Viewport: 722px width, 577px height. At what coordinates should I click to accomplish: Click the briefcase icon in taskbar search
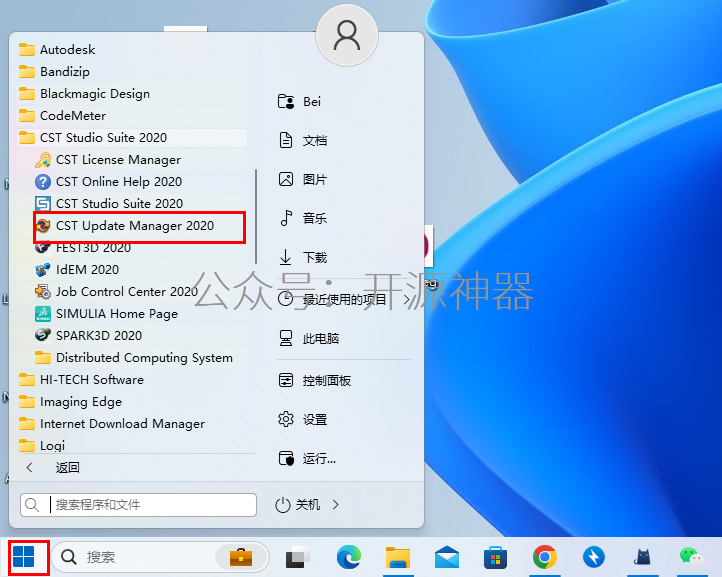tap(241, 557)
